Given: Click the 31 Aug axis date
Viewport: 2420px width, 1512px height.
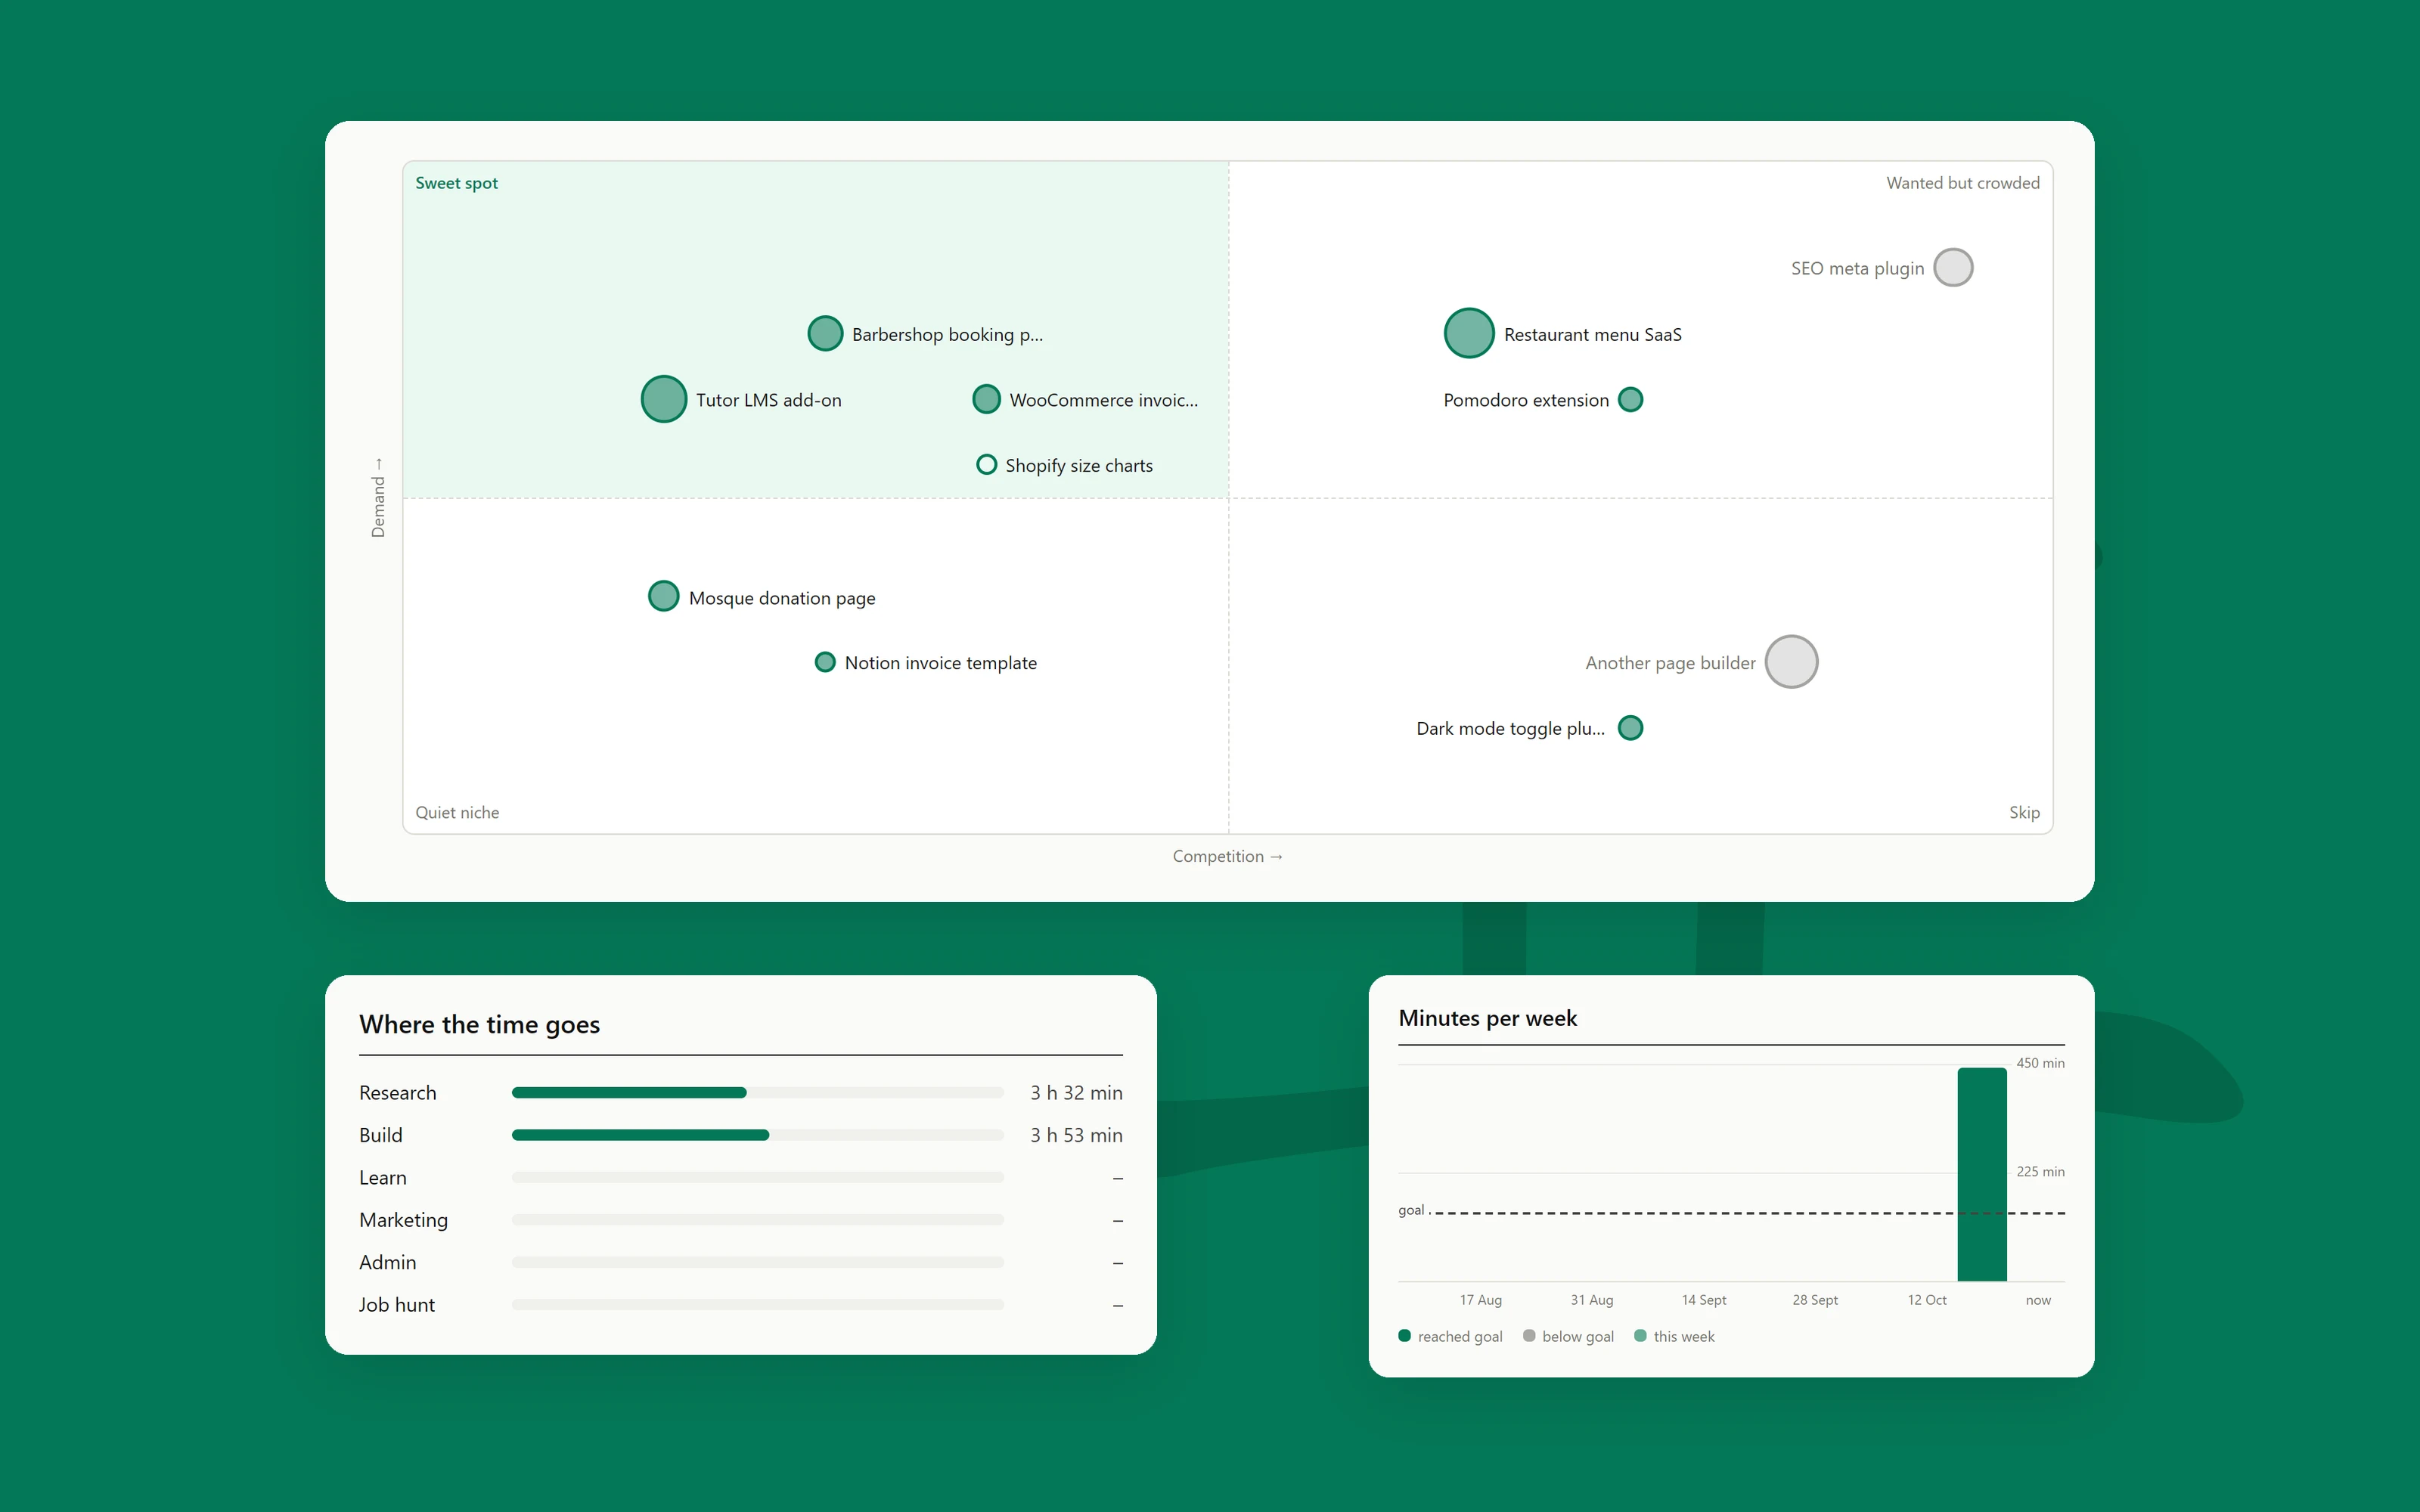Looking at the screenshot, I should (x=1591, y=1299).
